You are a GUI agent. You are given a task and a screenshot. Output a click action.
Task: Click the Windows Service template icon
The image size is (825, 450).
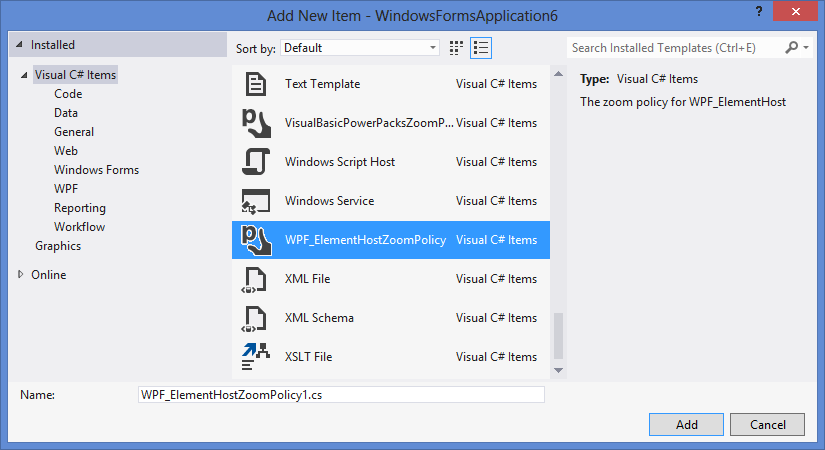point(256,201)
